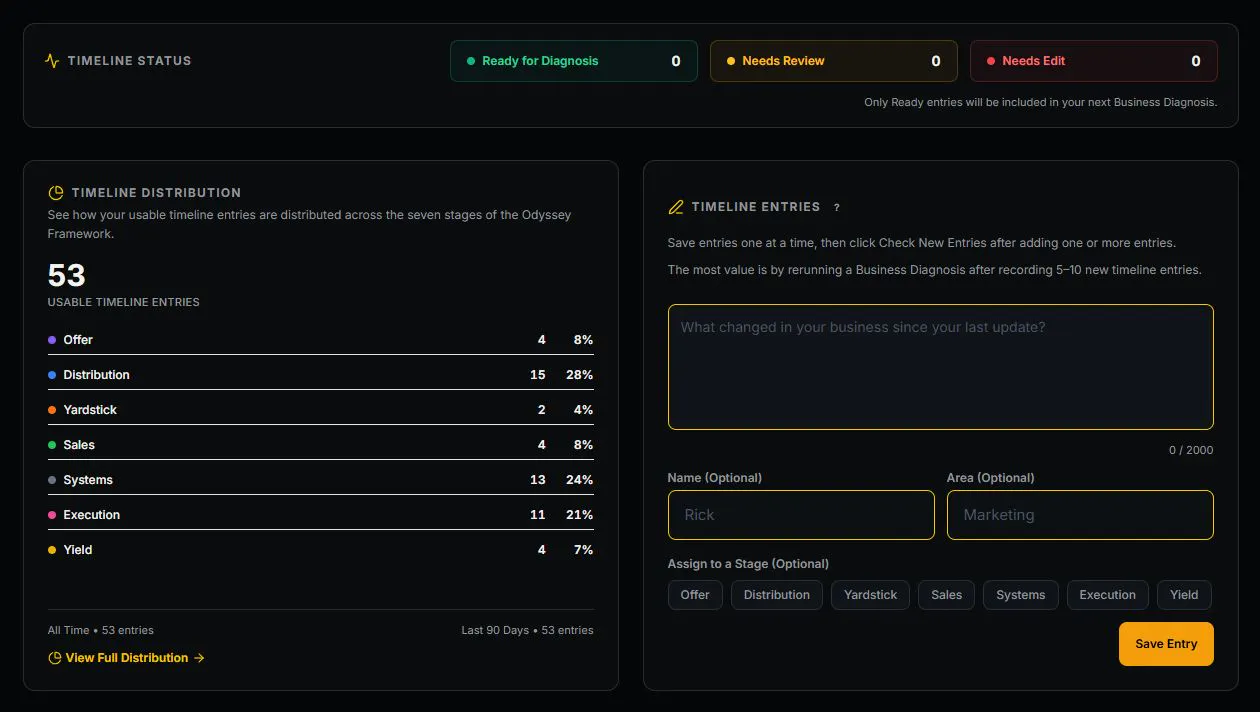Click the '0 / 2000' character counter
This screenshot has width=1260, height=712.
point(1191,450)
